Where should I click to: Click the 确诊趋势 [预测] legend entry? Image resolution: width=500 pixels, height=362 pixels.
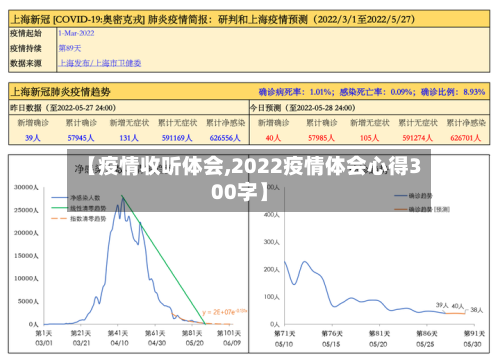422,209
